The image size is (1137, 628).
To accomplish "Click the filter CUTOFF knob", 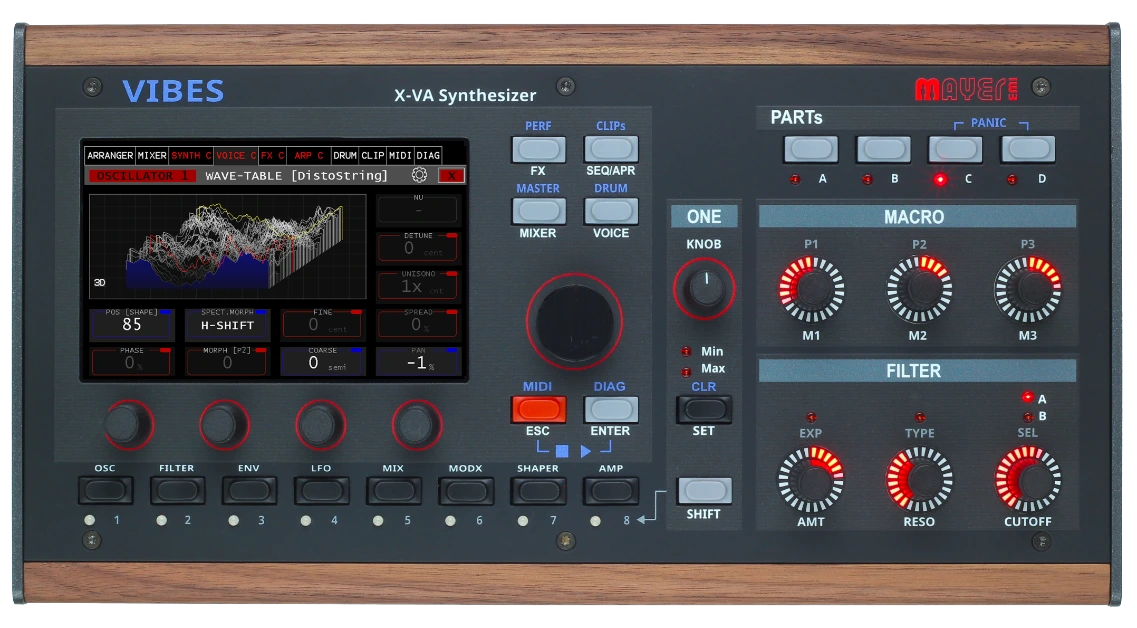I will click(1028, 478).
